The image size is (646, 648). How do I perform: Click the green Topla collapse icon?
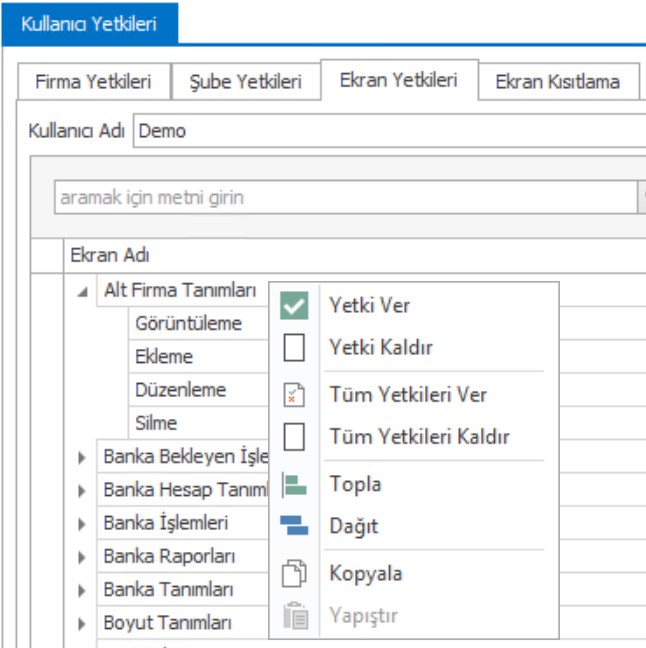294,485
